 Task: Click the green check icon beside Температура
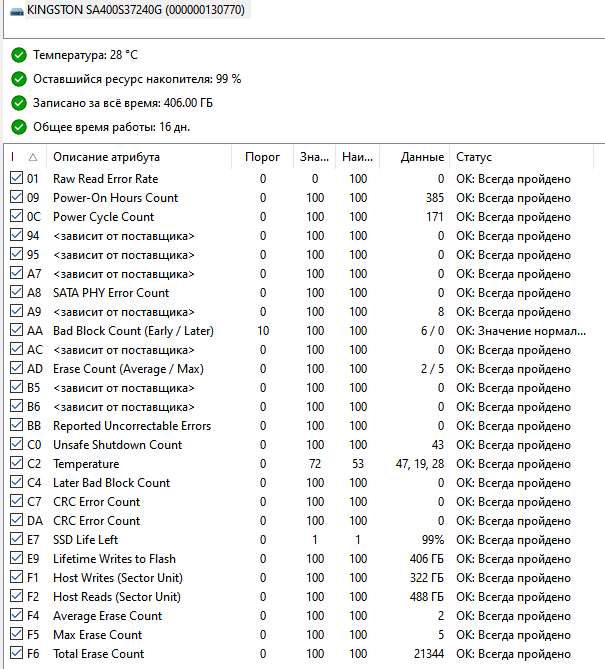(x=19, y=55)
